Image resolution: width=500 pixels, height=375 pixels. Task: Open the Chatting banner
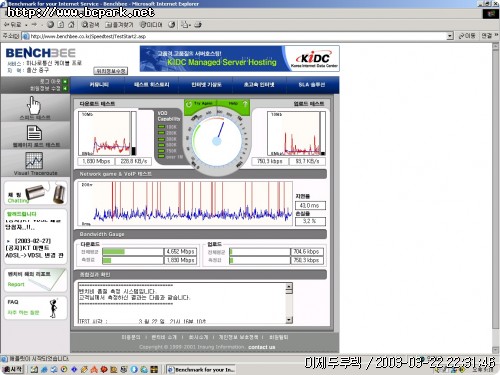(35, 193)
